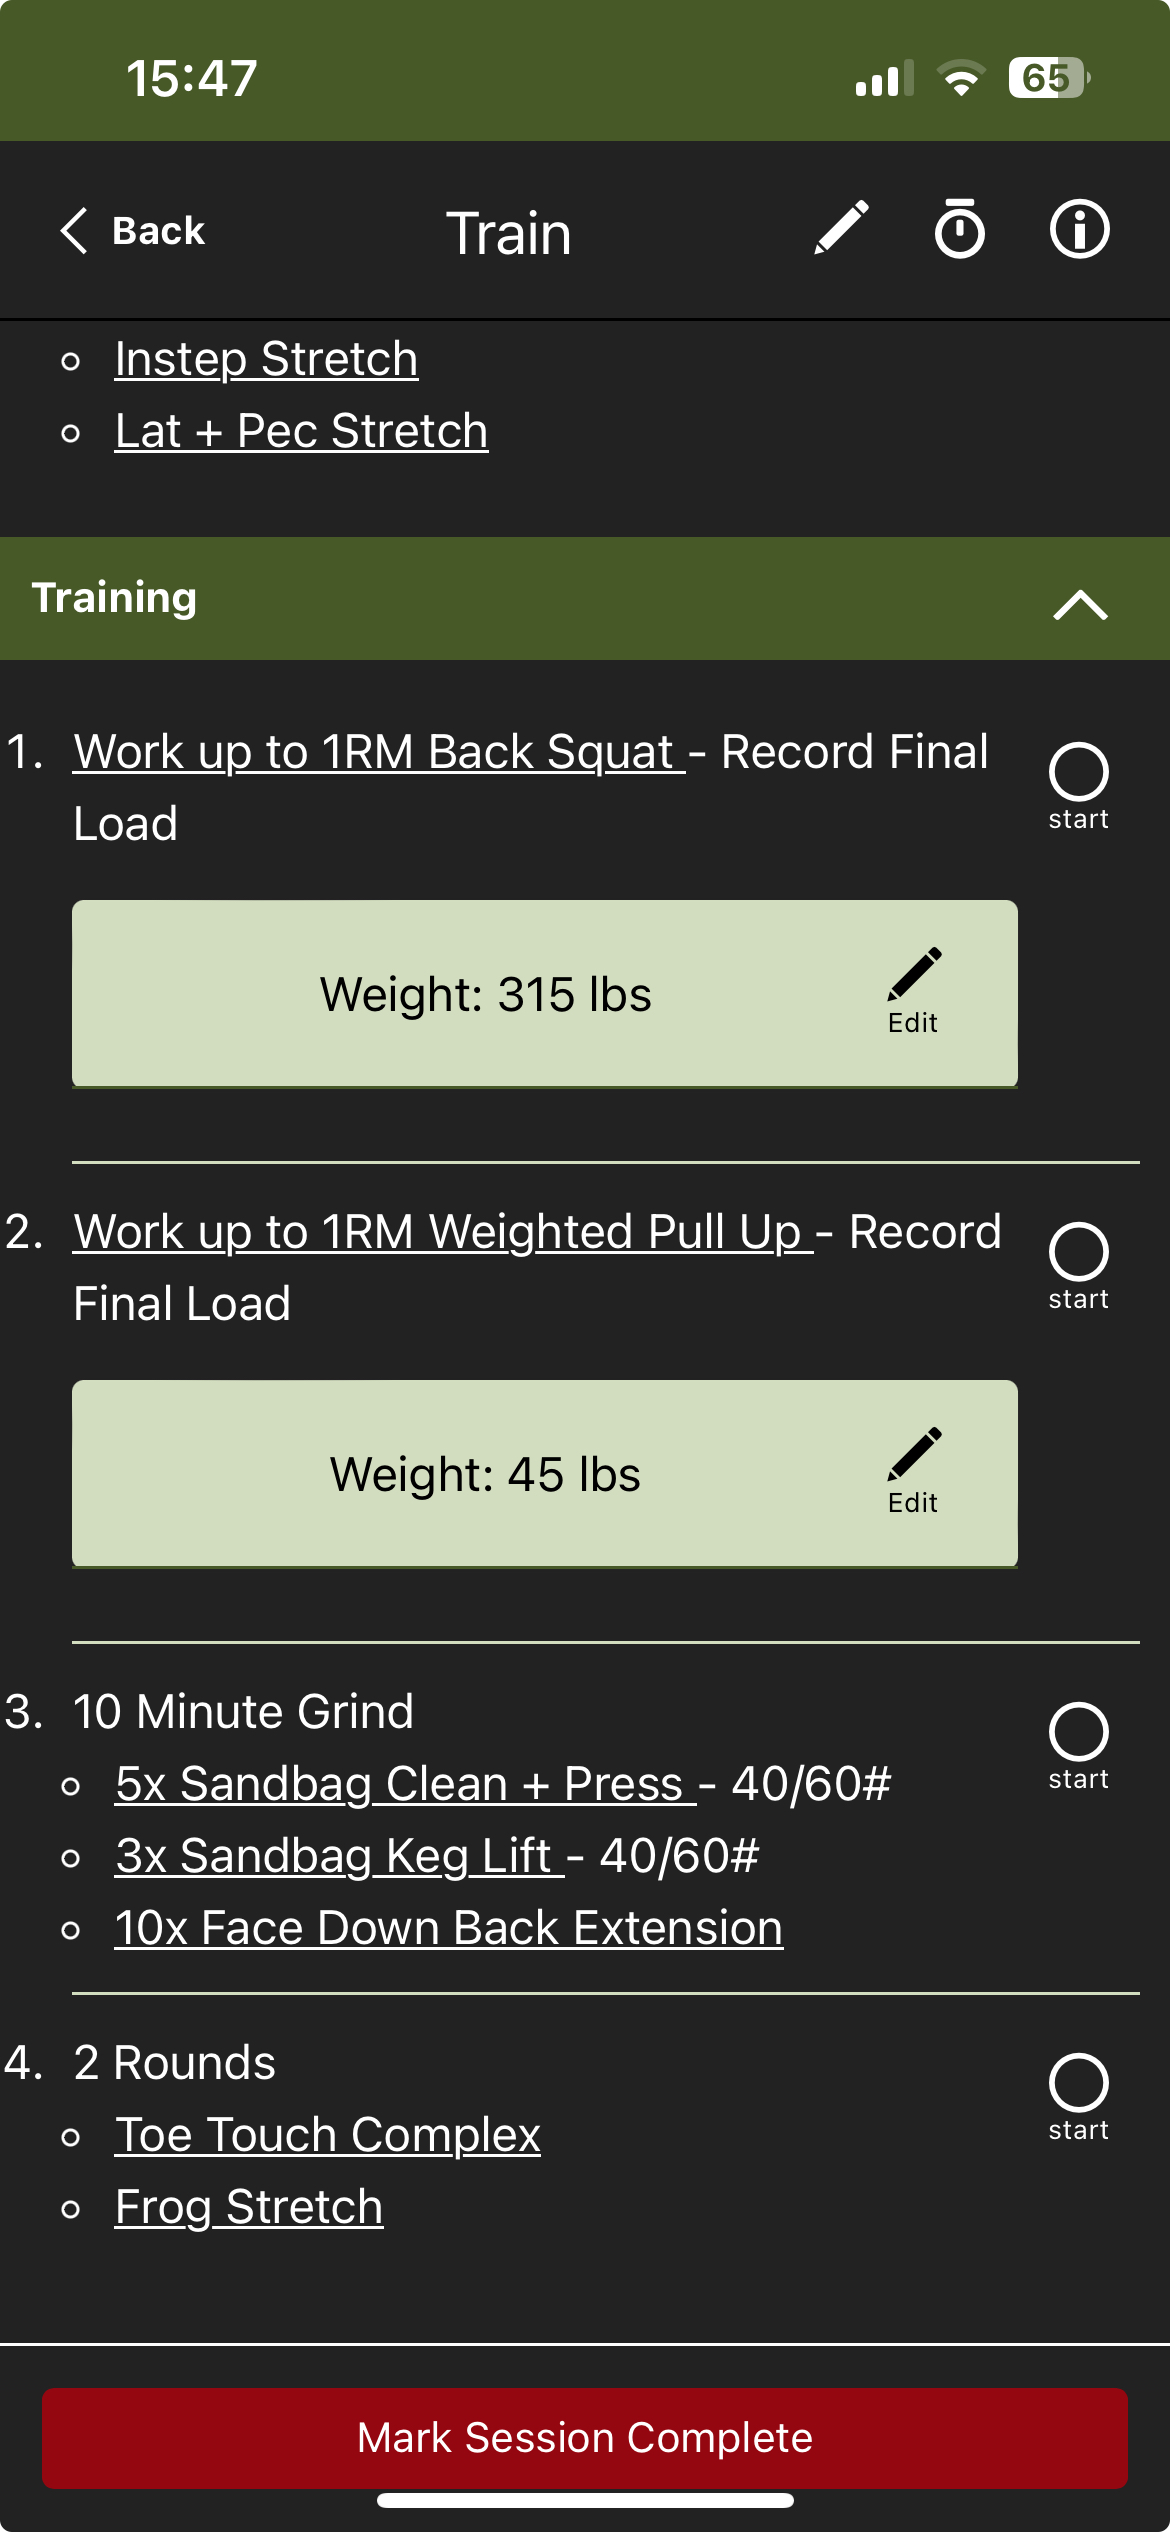Go back using the Back chevron
Image resolution: width=1170 pixels, height=2532 pixels.
tap(132, 231)
